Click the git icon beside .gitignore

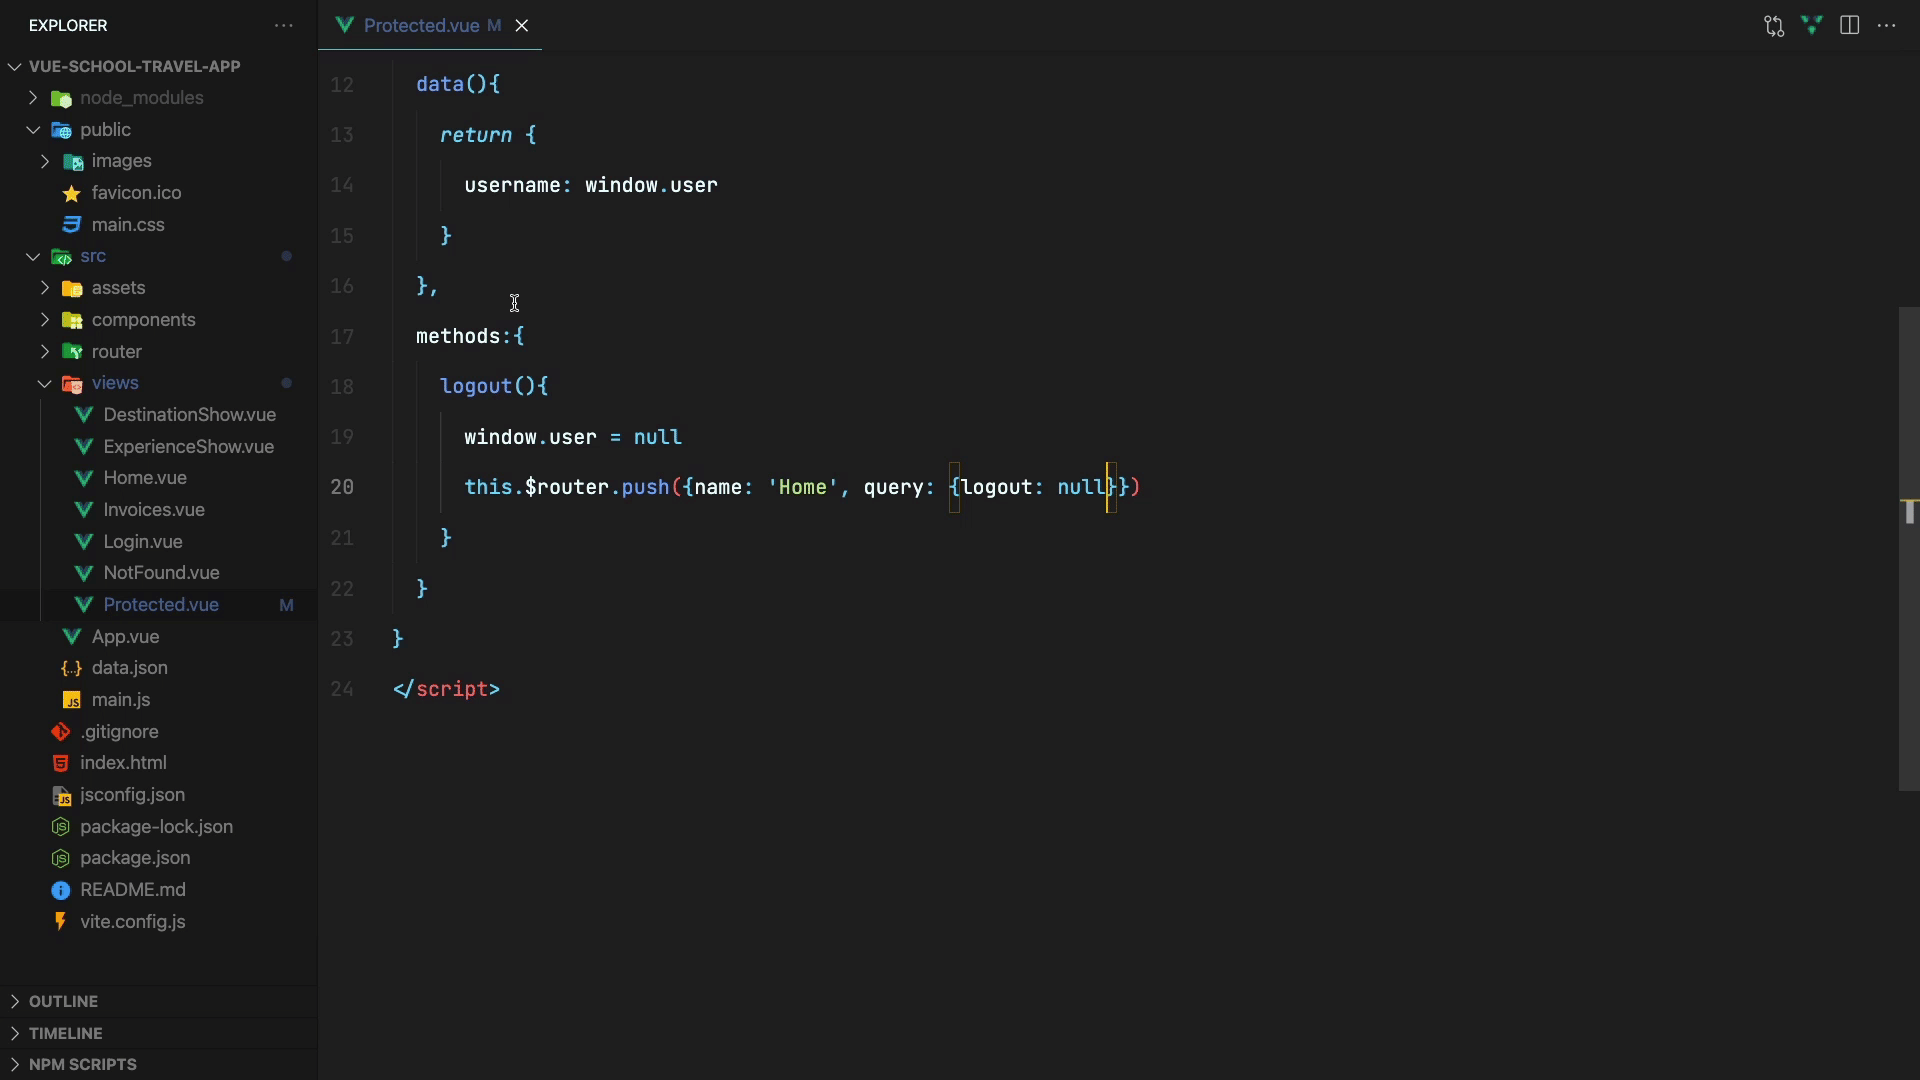click(61, 732)
